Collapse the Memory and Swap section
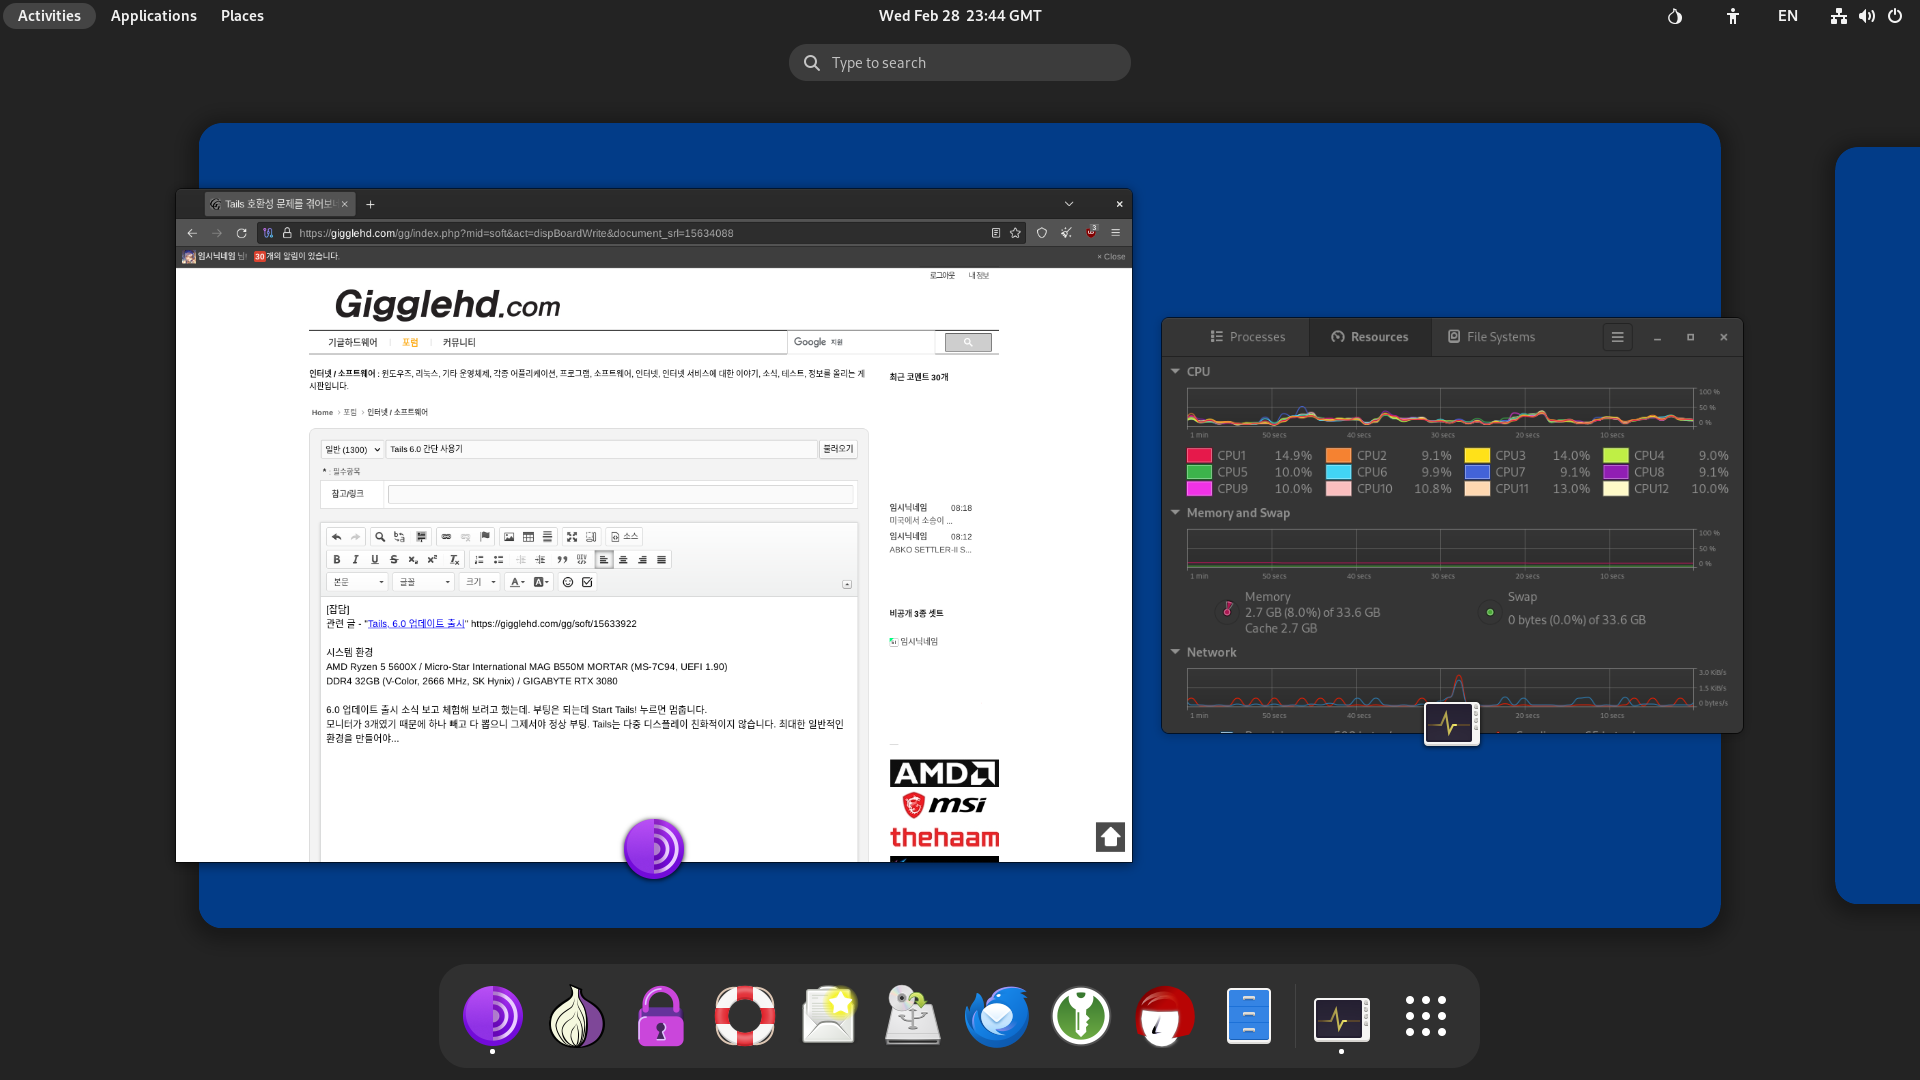Viewport: 1920px width, 1080px height. (1176, 513)
